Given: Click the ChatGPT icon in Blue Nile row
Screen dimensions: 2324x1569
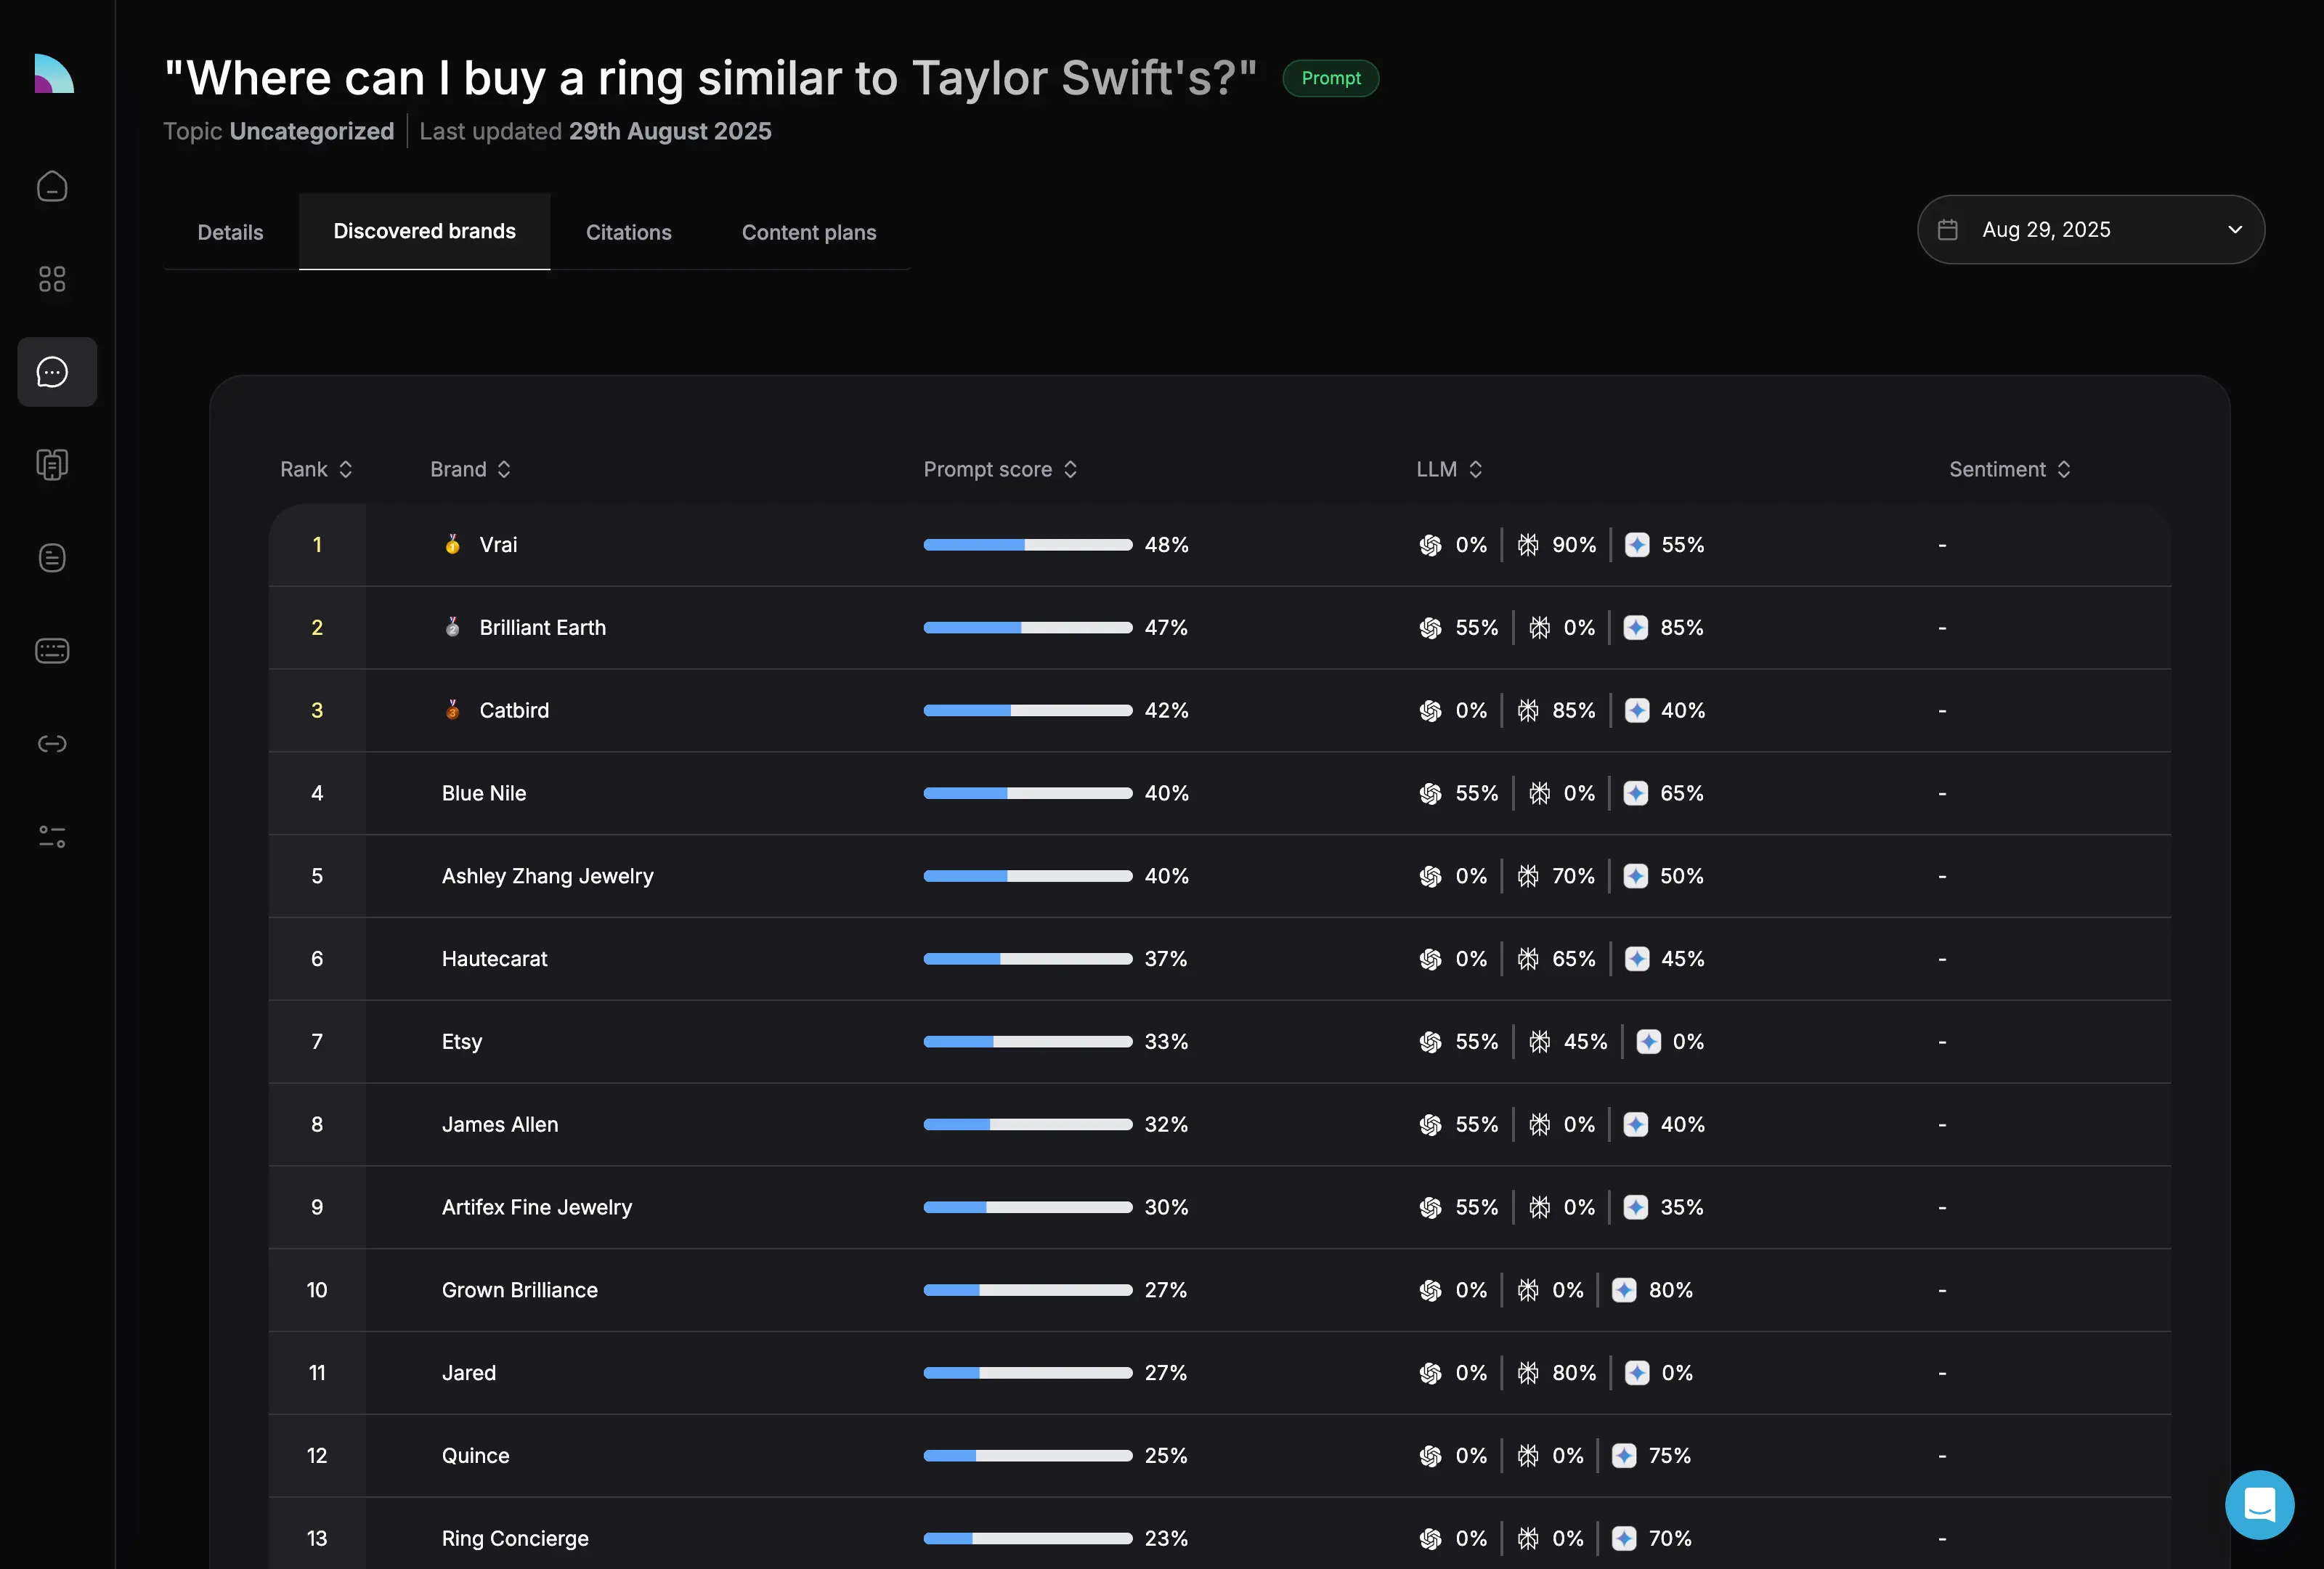Looking at the screenshot, I should [1430, 793].
